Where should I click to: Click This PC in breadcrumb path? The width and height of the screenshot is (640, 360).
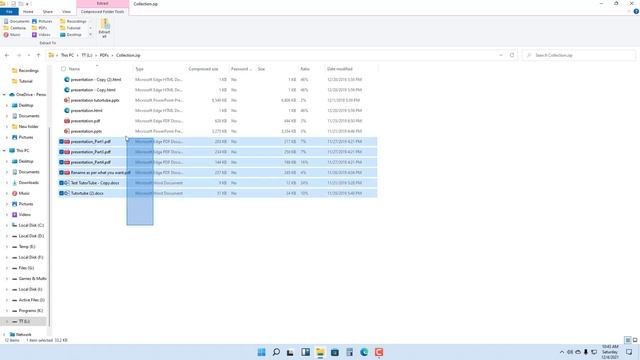67,55
